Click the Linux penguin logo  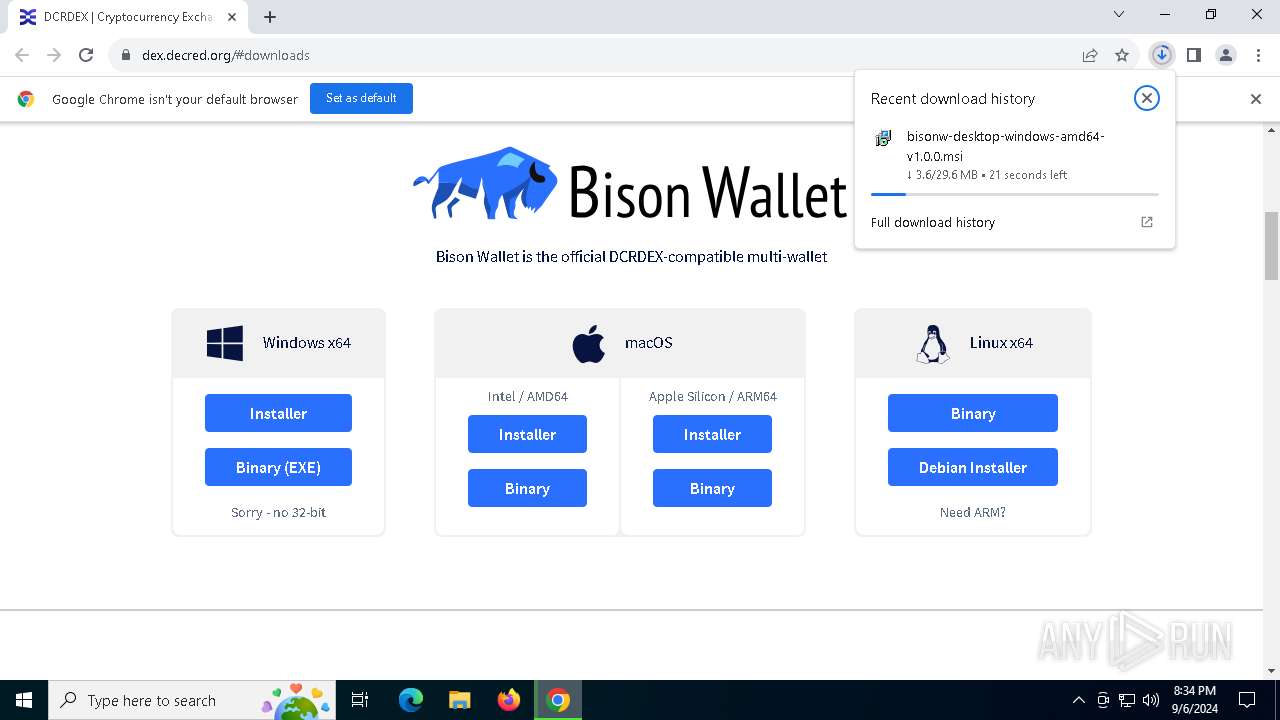(x=933, y=343)
